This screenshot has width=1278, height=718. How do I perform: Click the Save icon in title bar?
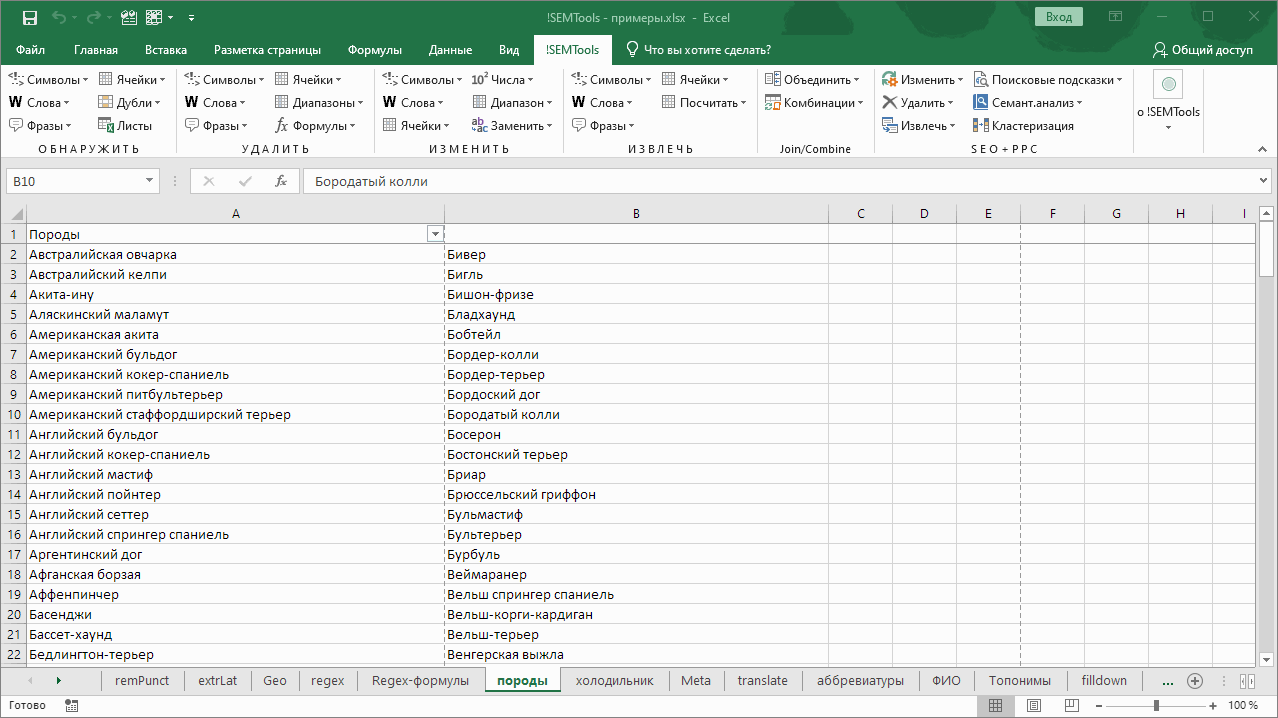tap(29, 17)
